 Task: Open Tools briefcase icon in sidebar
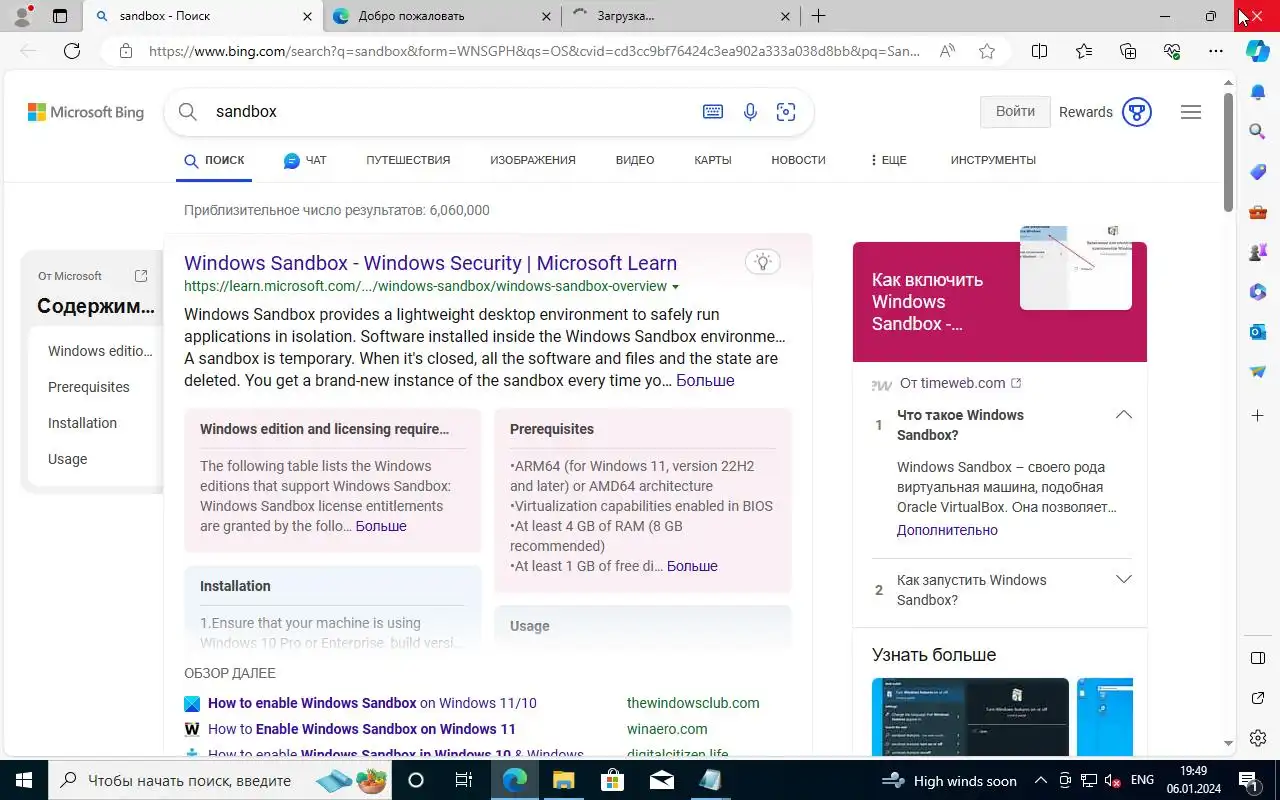(1258, 211)
